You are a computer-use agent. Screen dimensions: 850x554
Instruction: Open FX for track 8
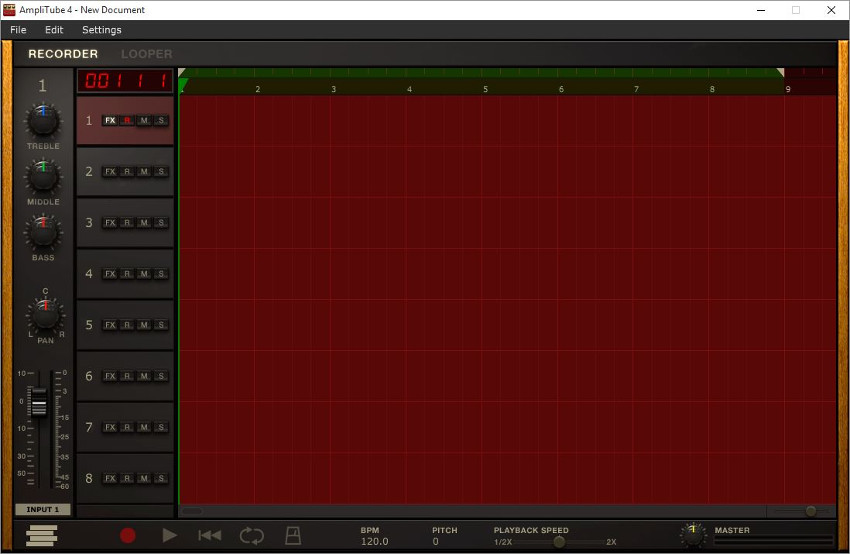(x=110, y=478)
